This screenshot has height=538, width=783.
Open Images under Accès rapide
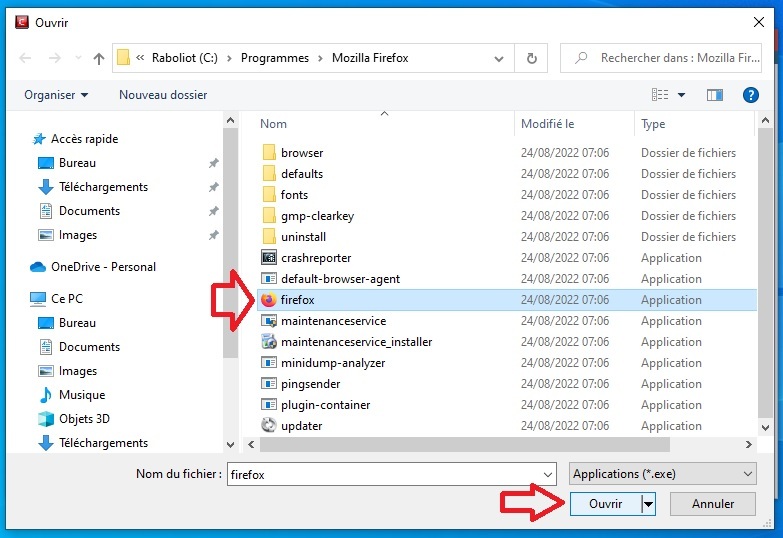(78, 235)
